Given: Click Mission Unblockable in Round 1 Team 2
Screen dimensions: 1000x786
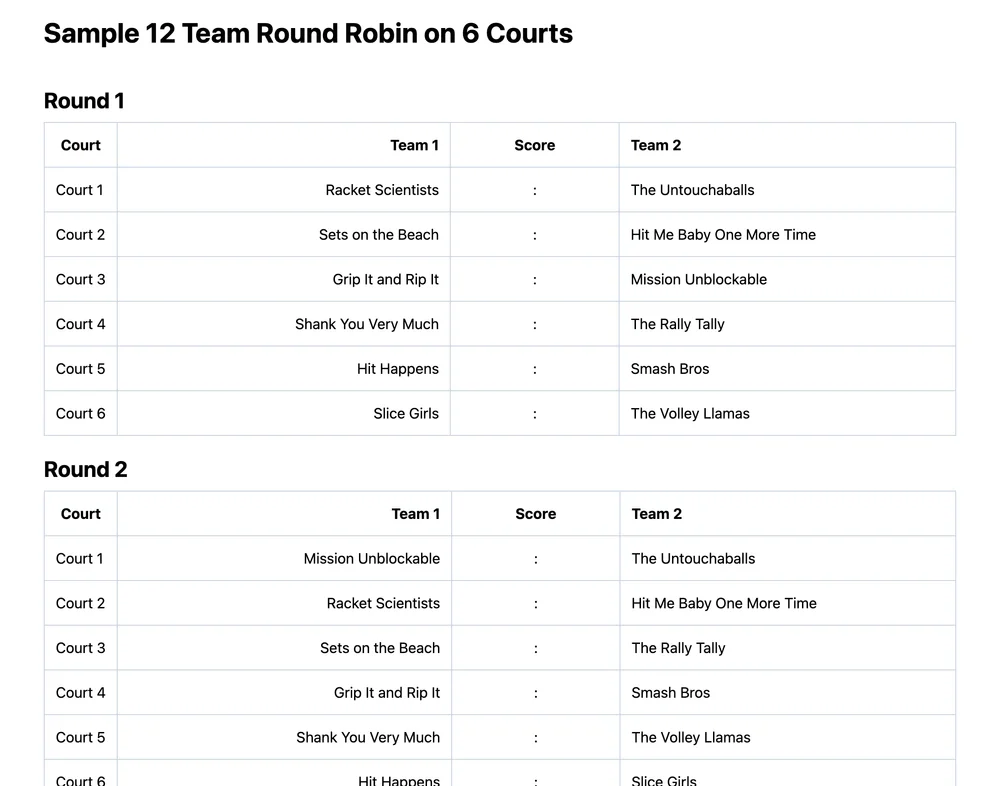Looking at the screenshot, I should coord(698,280).
